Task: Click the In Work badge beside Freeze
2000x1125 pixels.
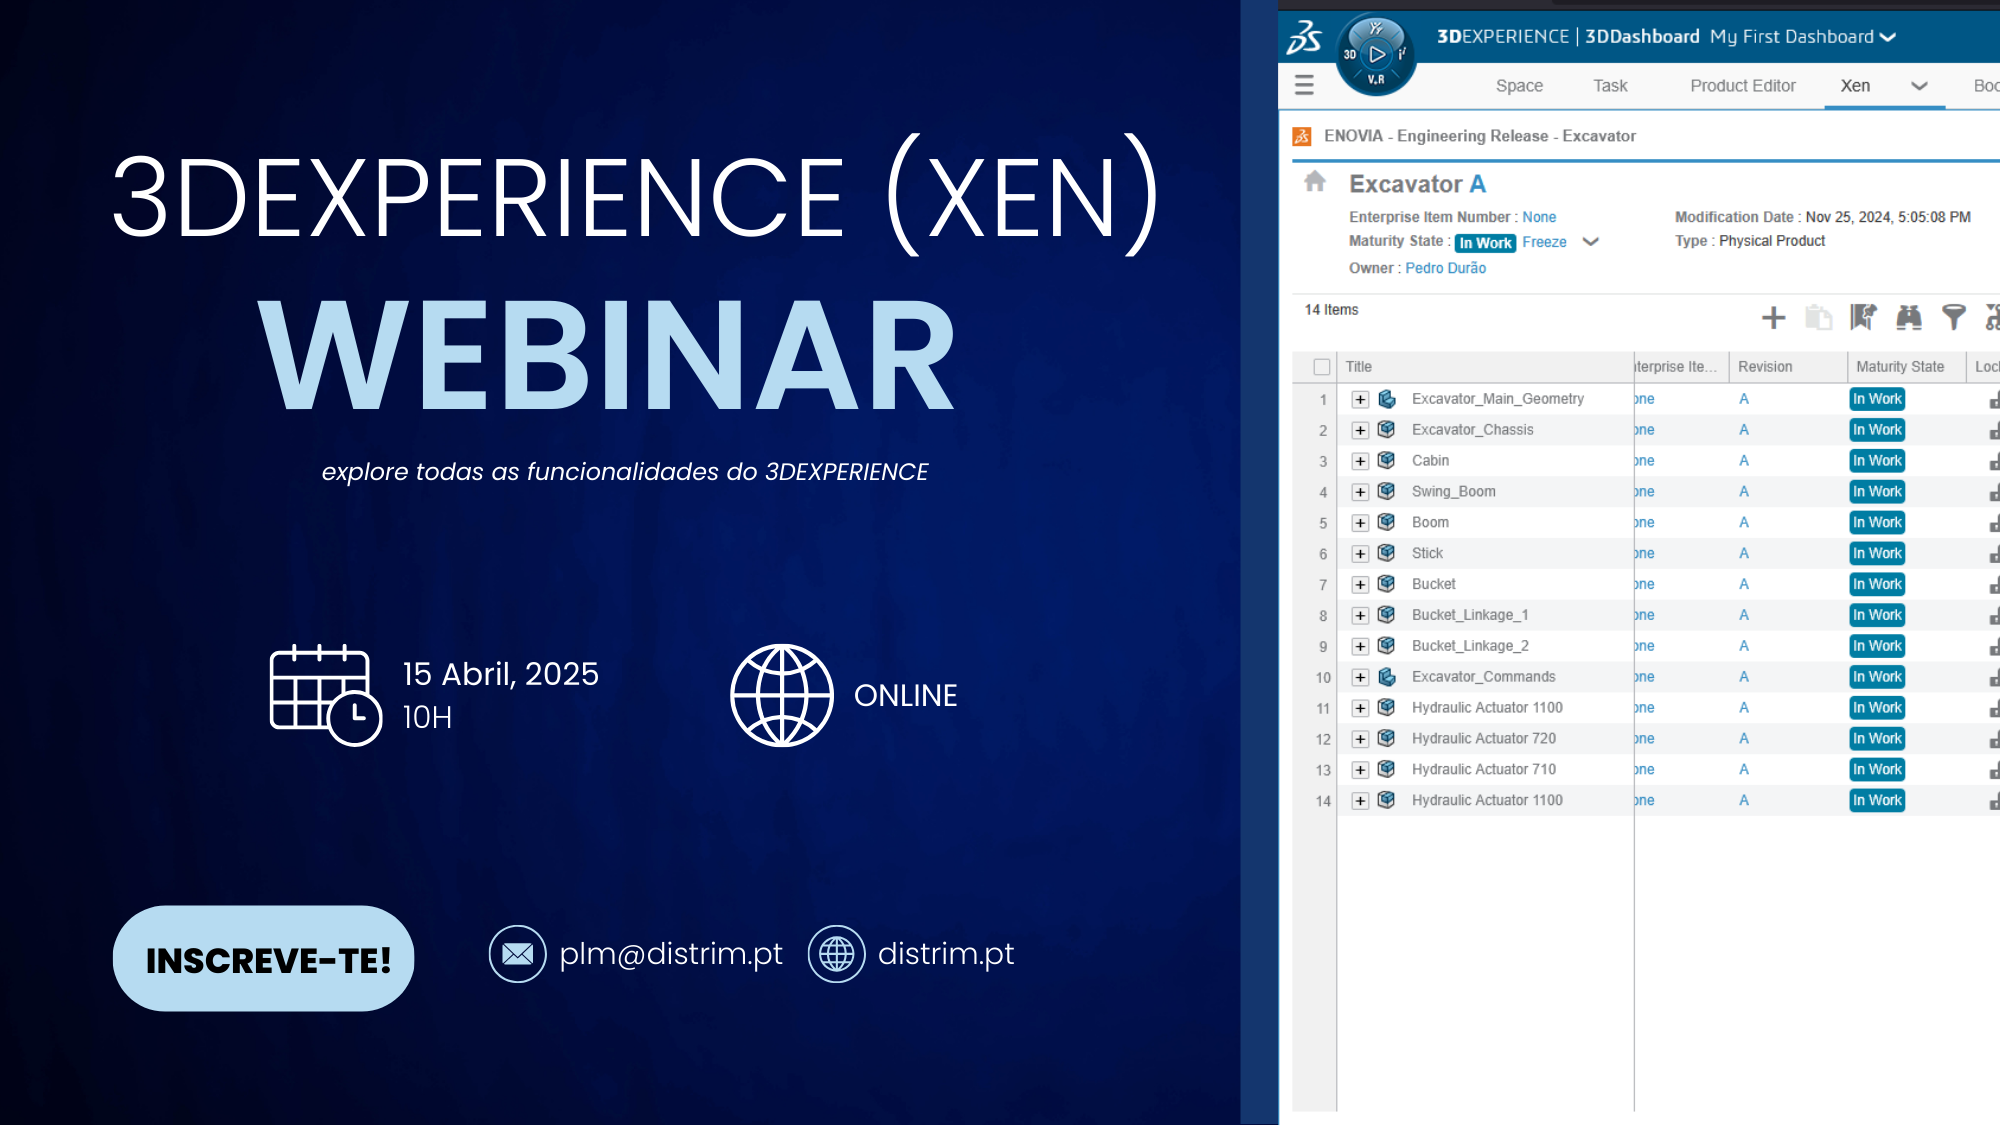Action: coord(1486,243)
